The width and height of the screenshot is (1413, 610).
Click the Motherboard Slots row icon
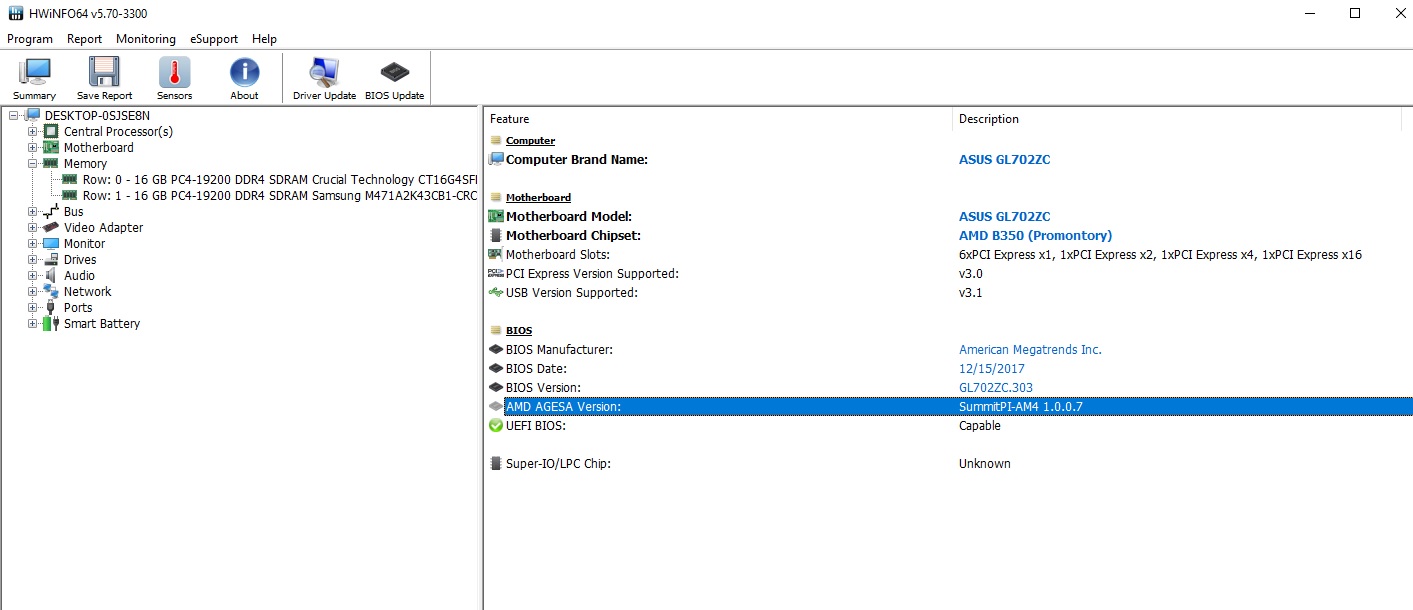click(496, 255)
